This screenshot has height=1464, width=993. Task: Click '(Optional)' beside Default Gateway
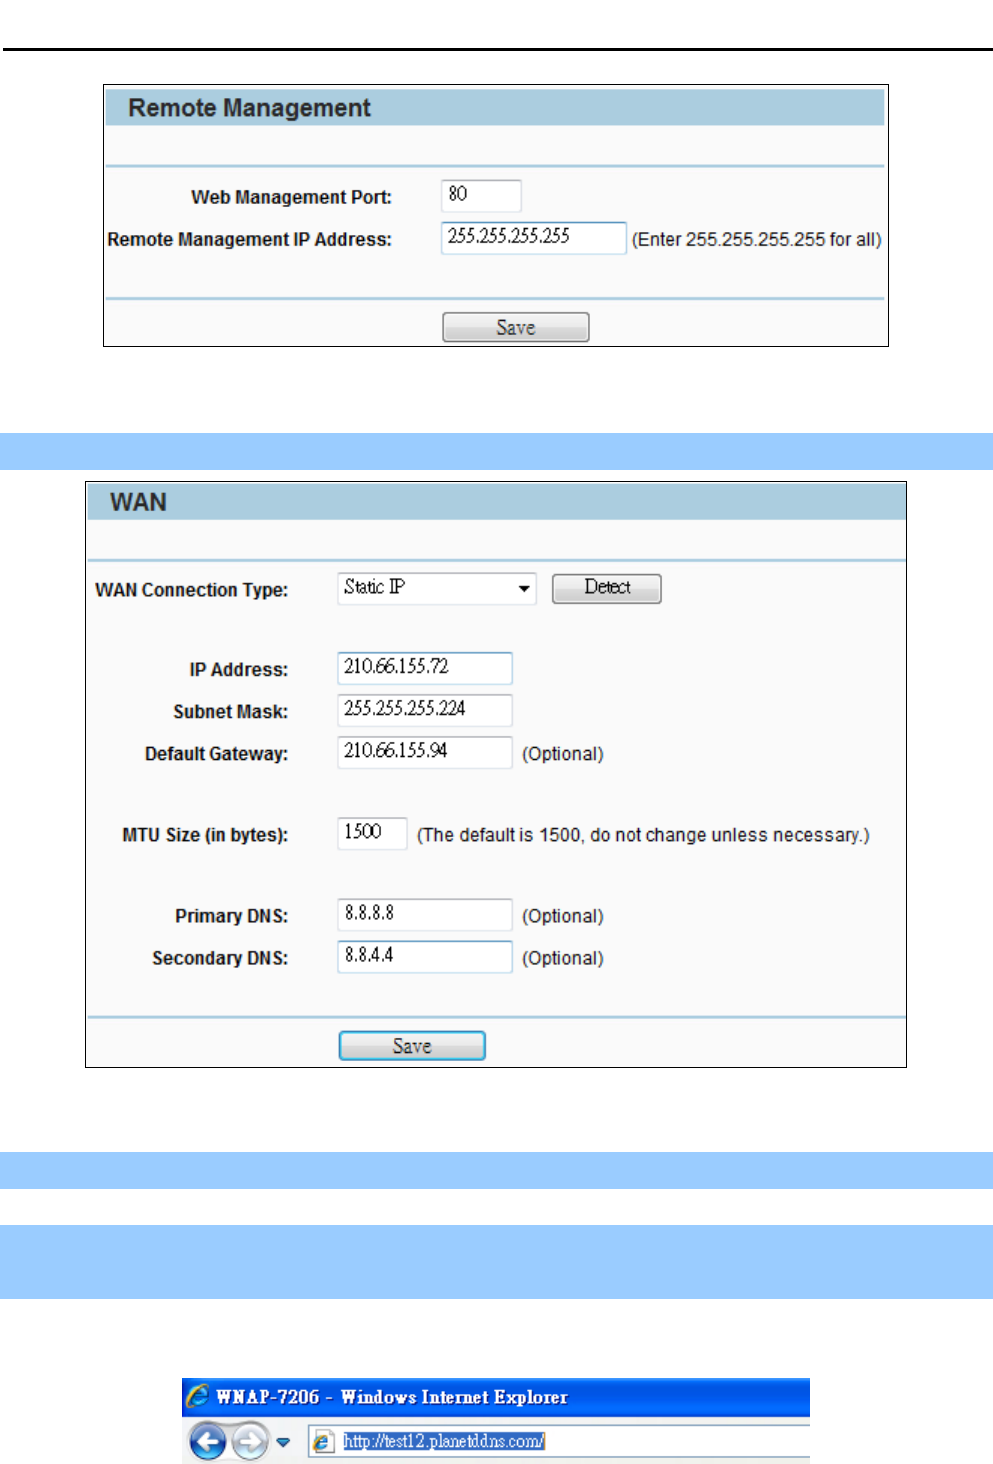[563, 754]
